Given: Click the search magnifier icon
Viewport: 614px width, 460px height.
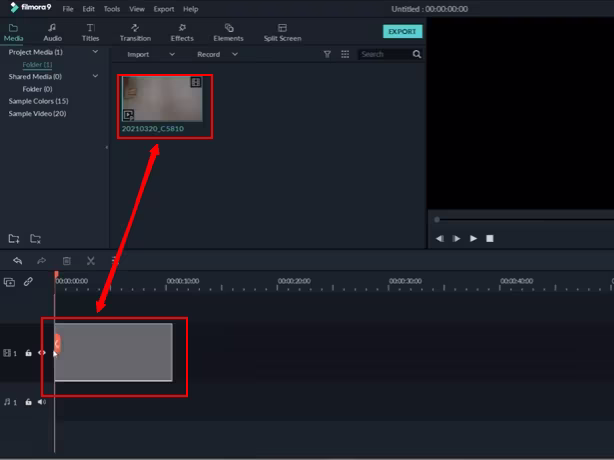Looking at the screenshot, I should (417, 54).
